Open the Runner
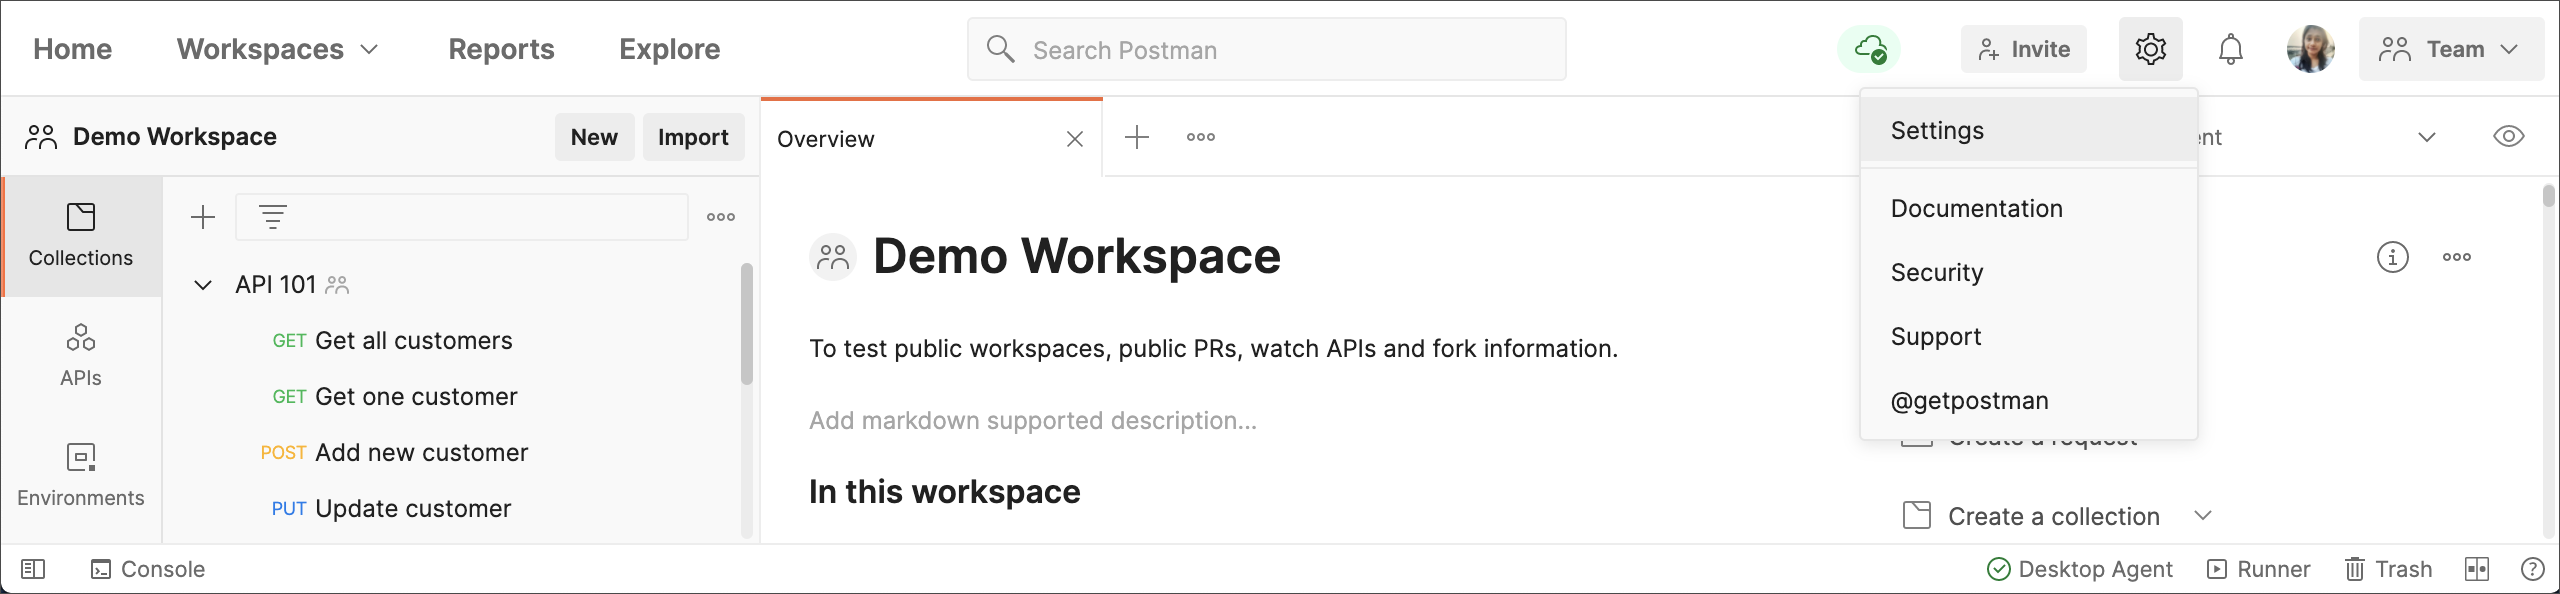The width and height of the screenshot is (2560, 594). pos(2258,569)
